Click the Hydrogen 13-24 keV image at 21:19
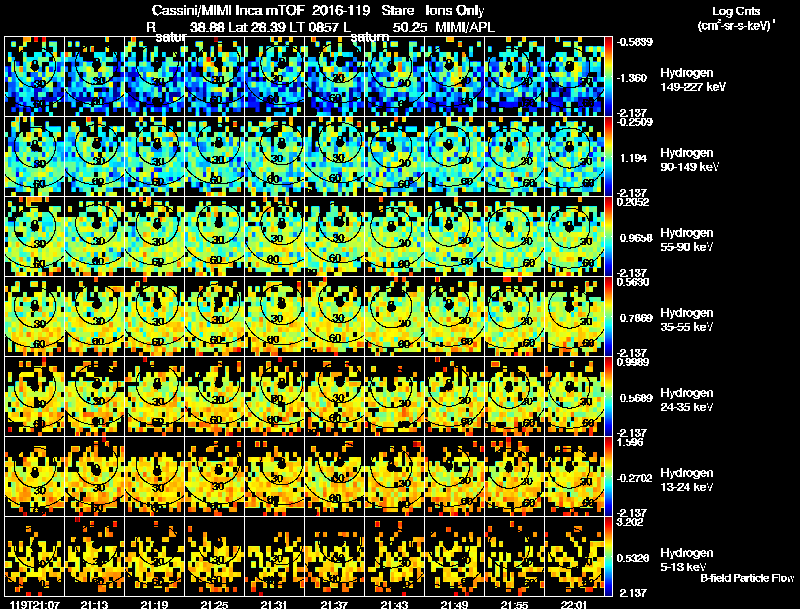800x609 pixels. click(155, 476)
